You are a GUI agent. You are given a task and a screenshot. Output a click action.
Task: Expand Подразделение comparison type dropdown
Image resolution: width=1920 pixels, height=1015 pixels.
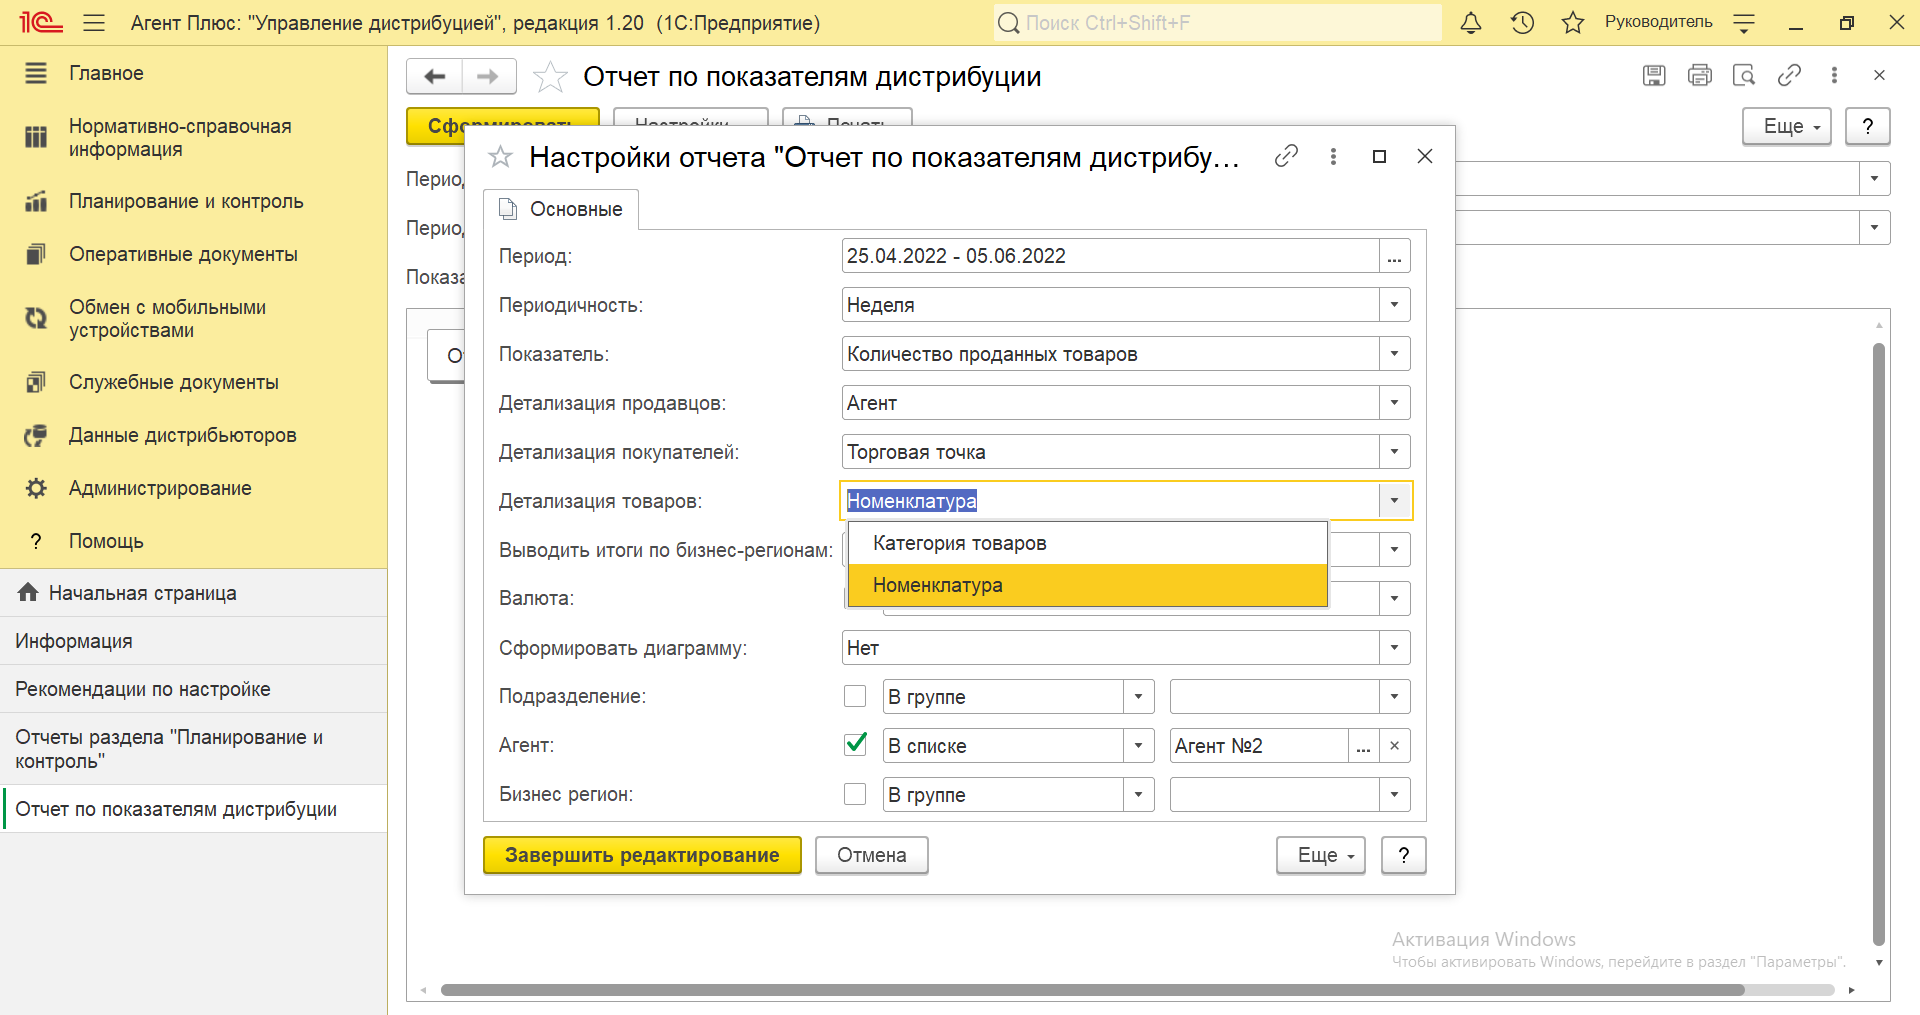(x=1138, y=697)
